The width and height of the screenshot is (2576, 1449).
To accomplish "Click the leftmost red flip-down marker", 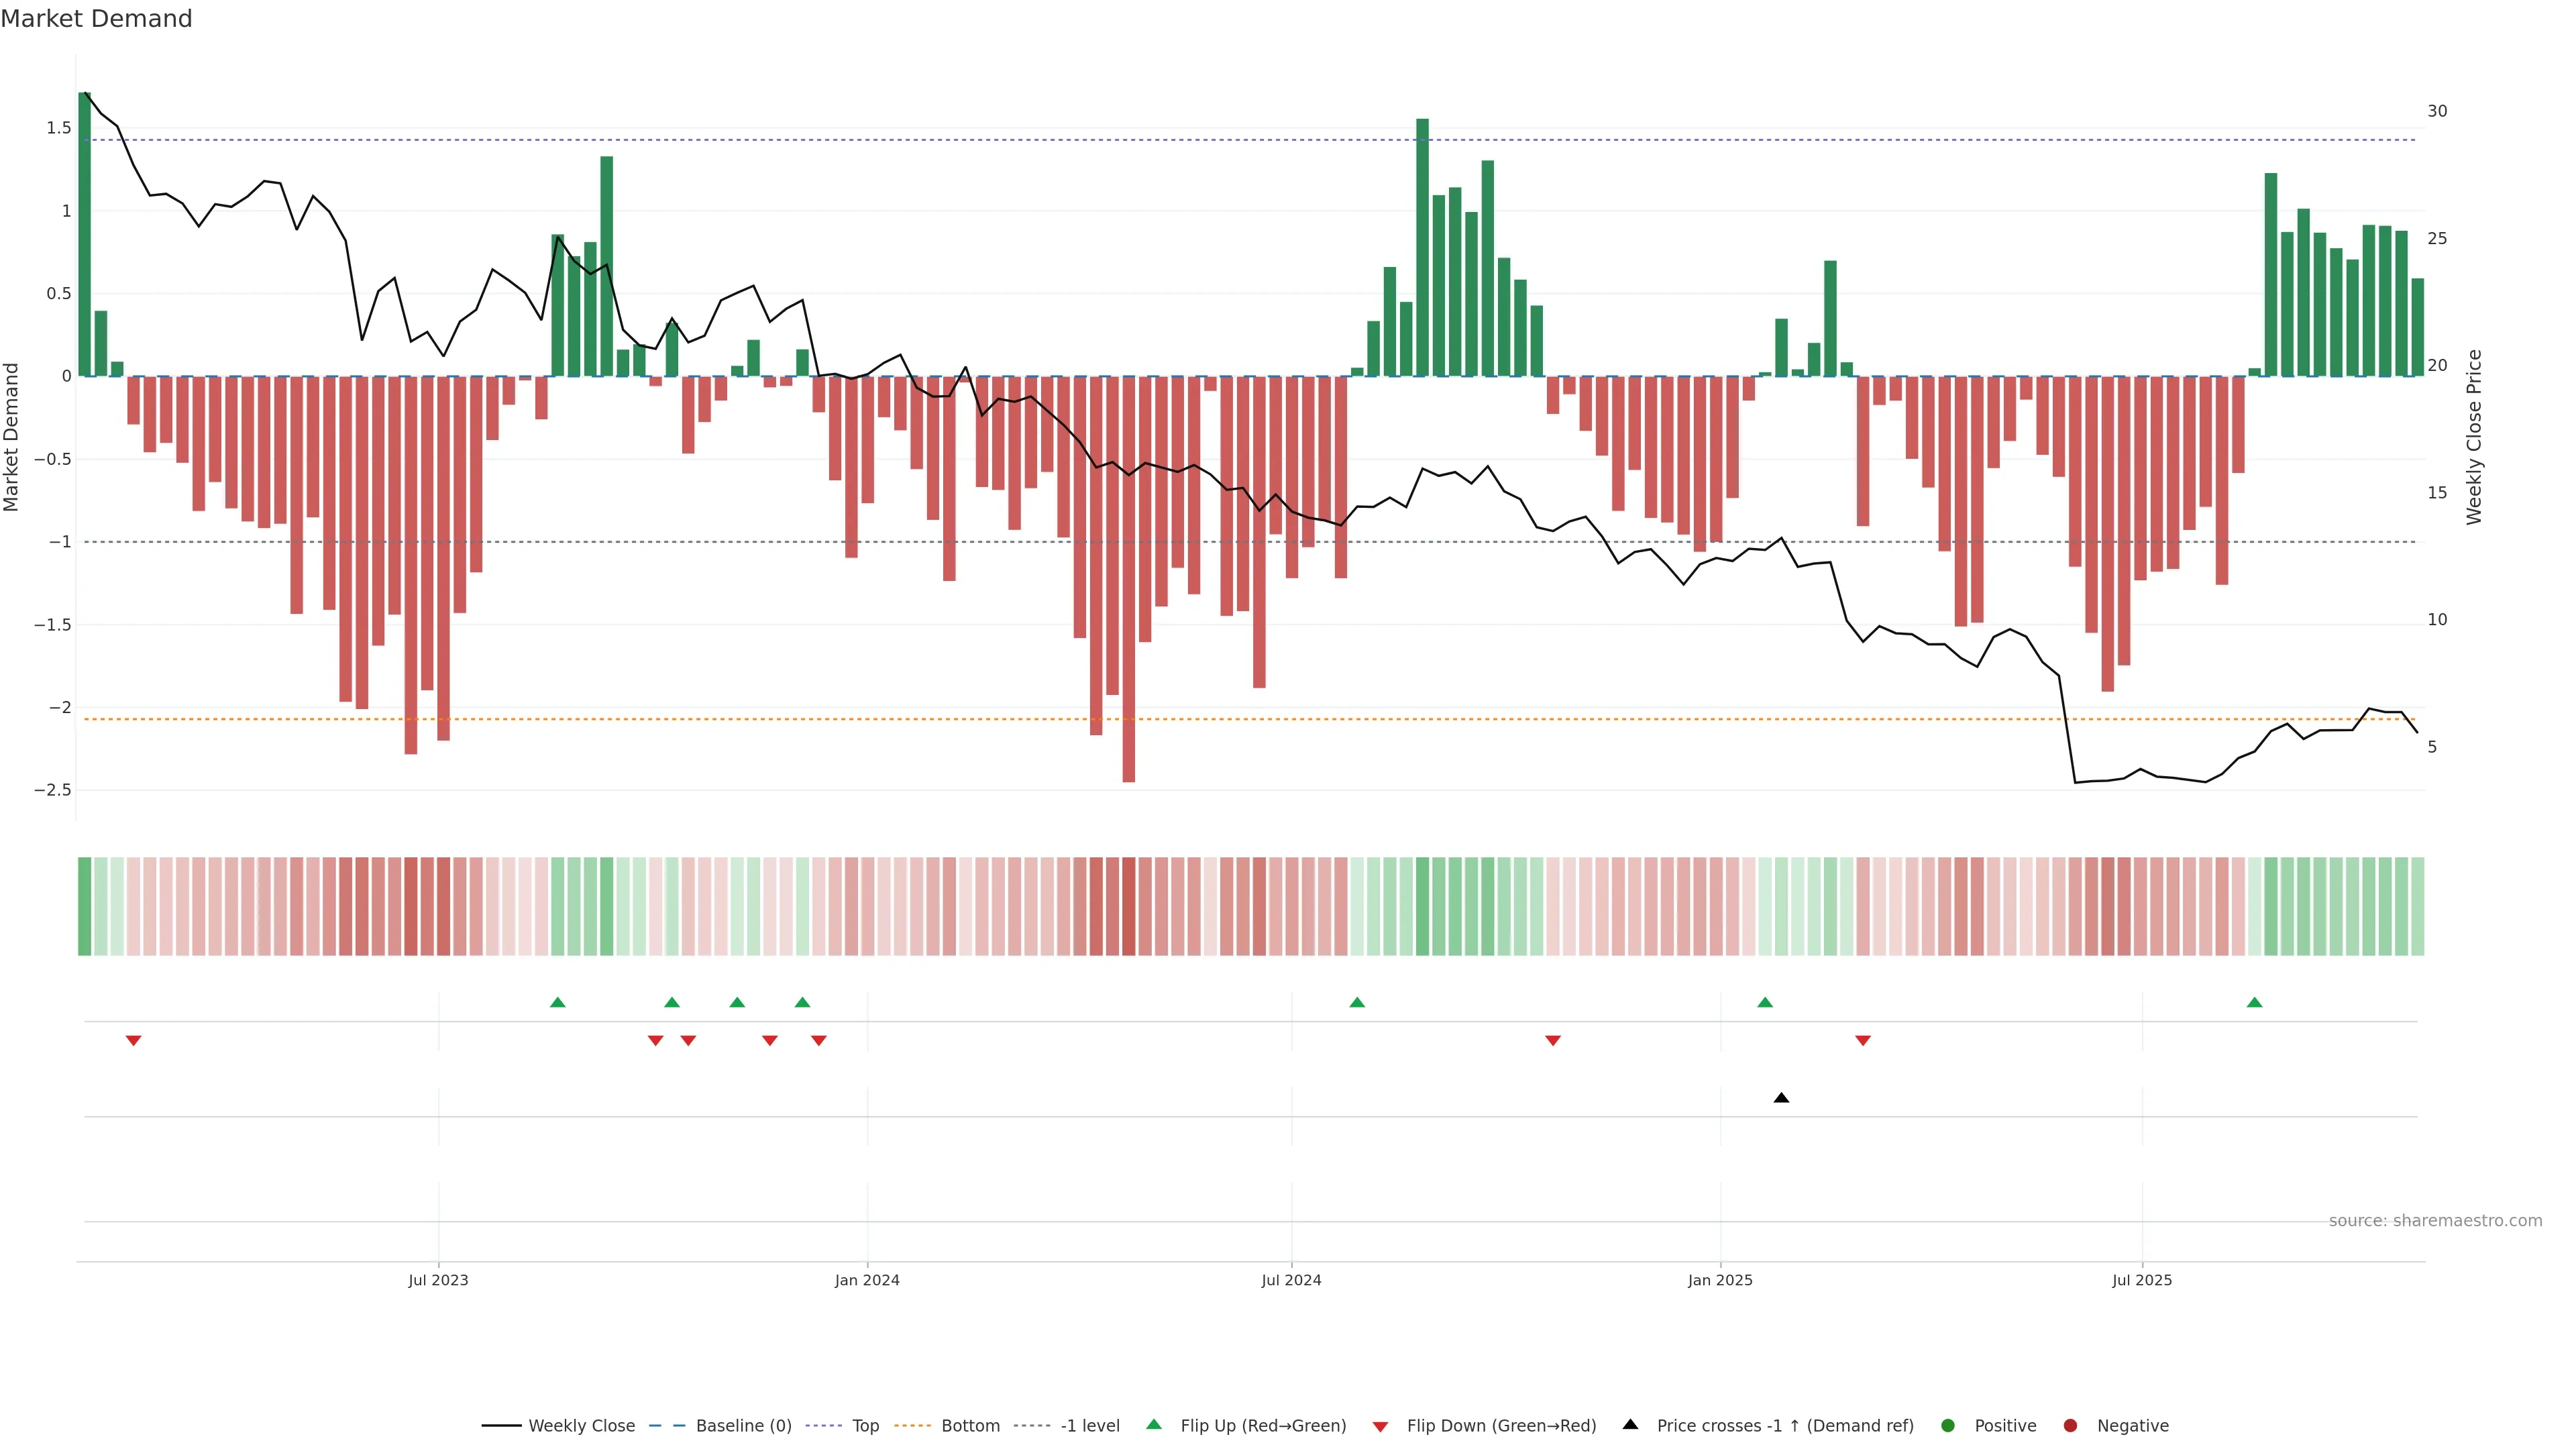I will pyautogui.click(x=133, y=1041).
